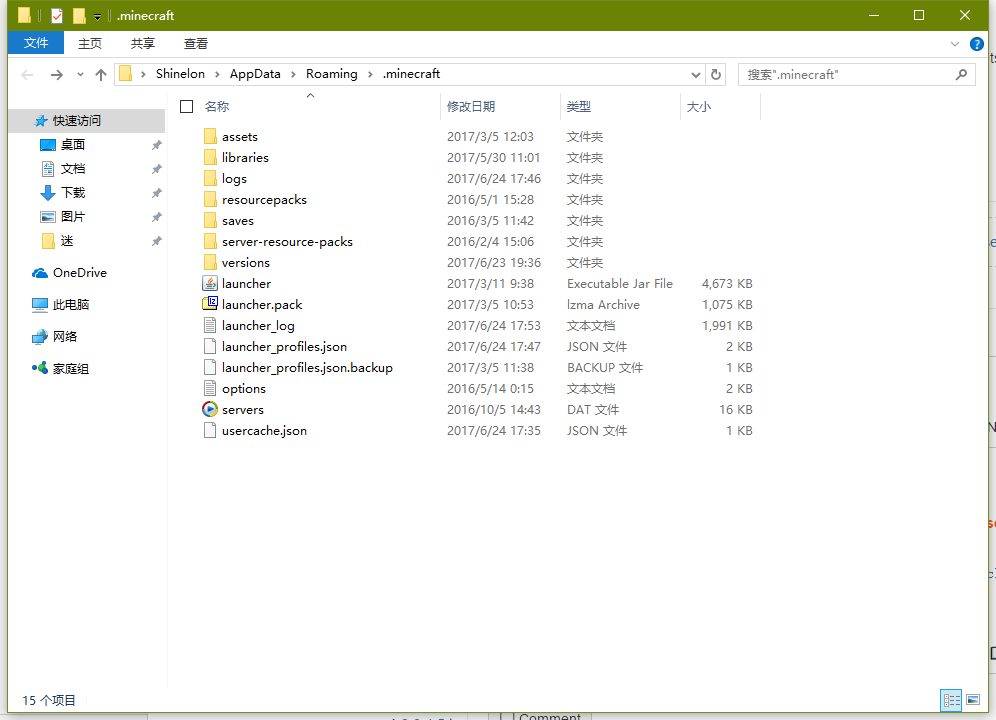The width and height of the screenshot is (996, 720).
Task: Open Explorer help question mark
Action: 976,44
